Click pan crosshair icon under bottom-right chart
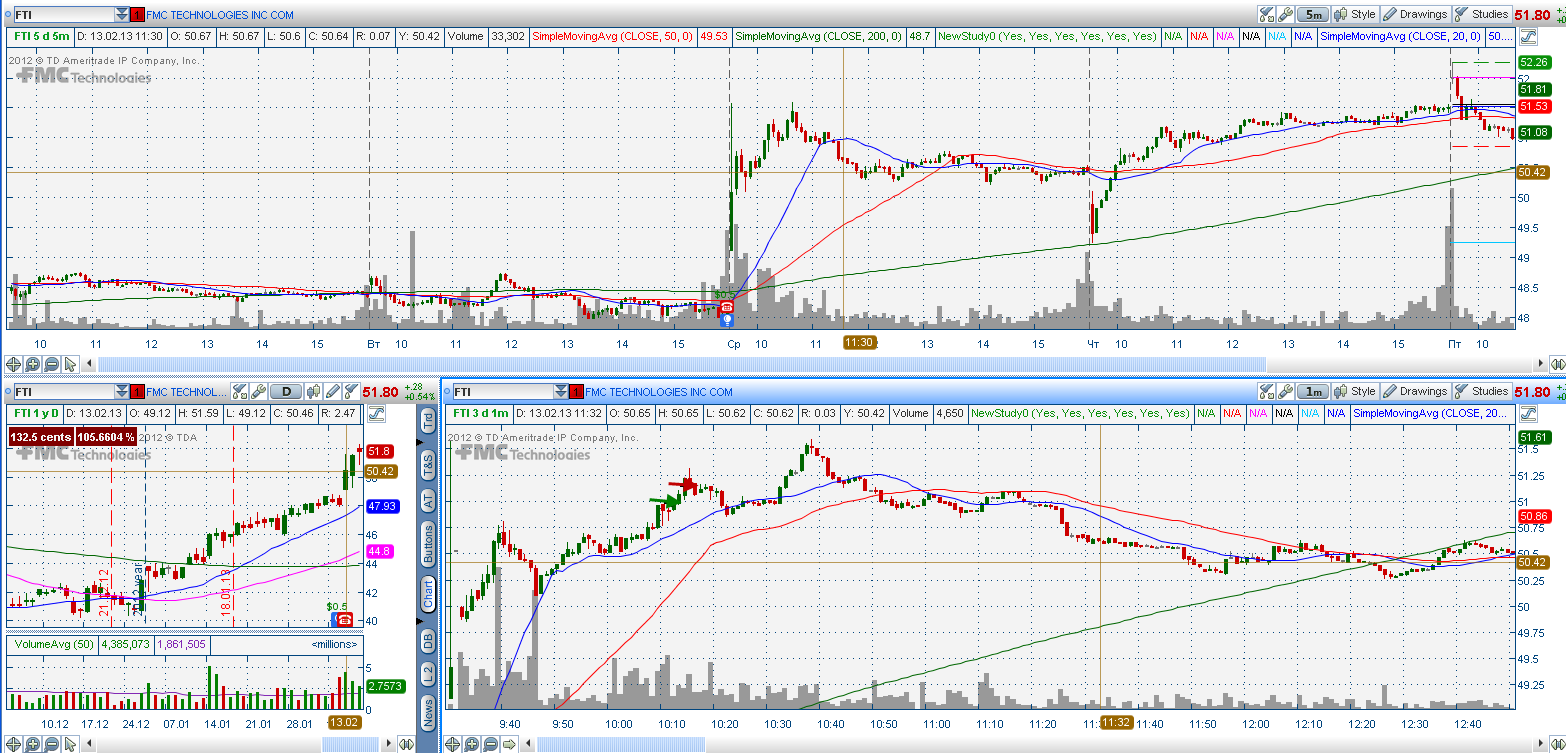The height and width of the screenshot is (753, 1566). click(453, 743)
